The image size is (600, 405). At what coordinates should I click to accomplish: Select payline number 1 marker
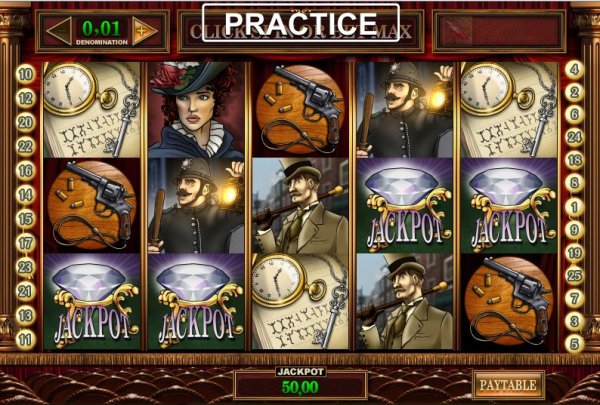click(574, 207)
